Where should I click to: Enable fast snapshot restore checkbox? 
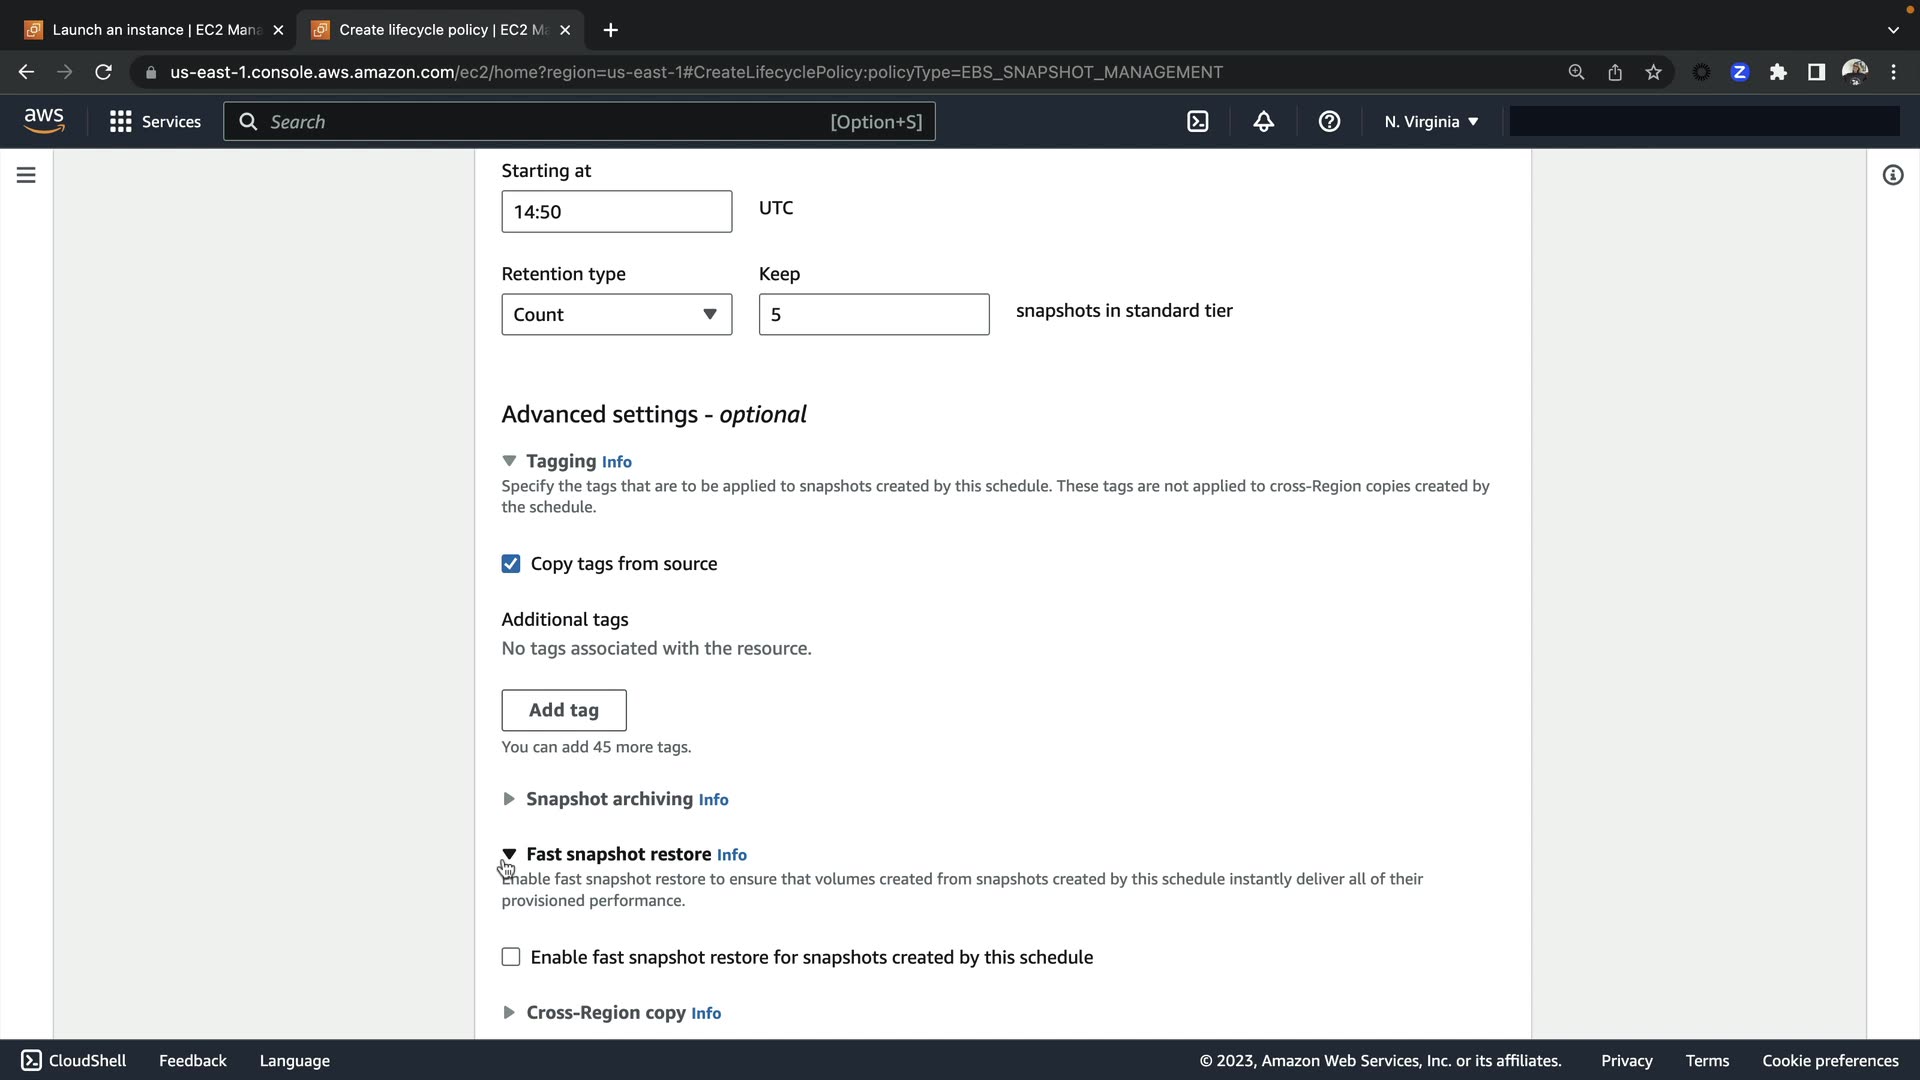pos(511,957)
